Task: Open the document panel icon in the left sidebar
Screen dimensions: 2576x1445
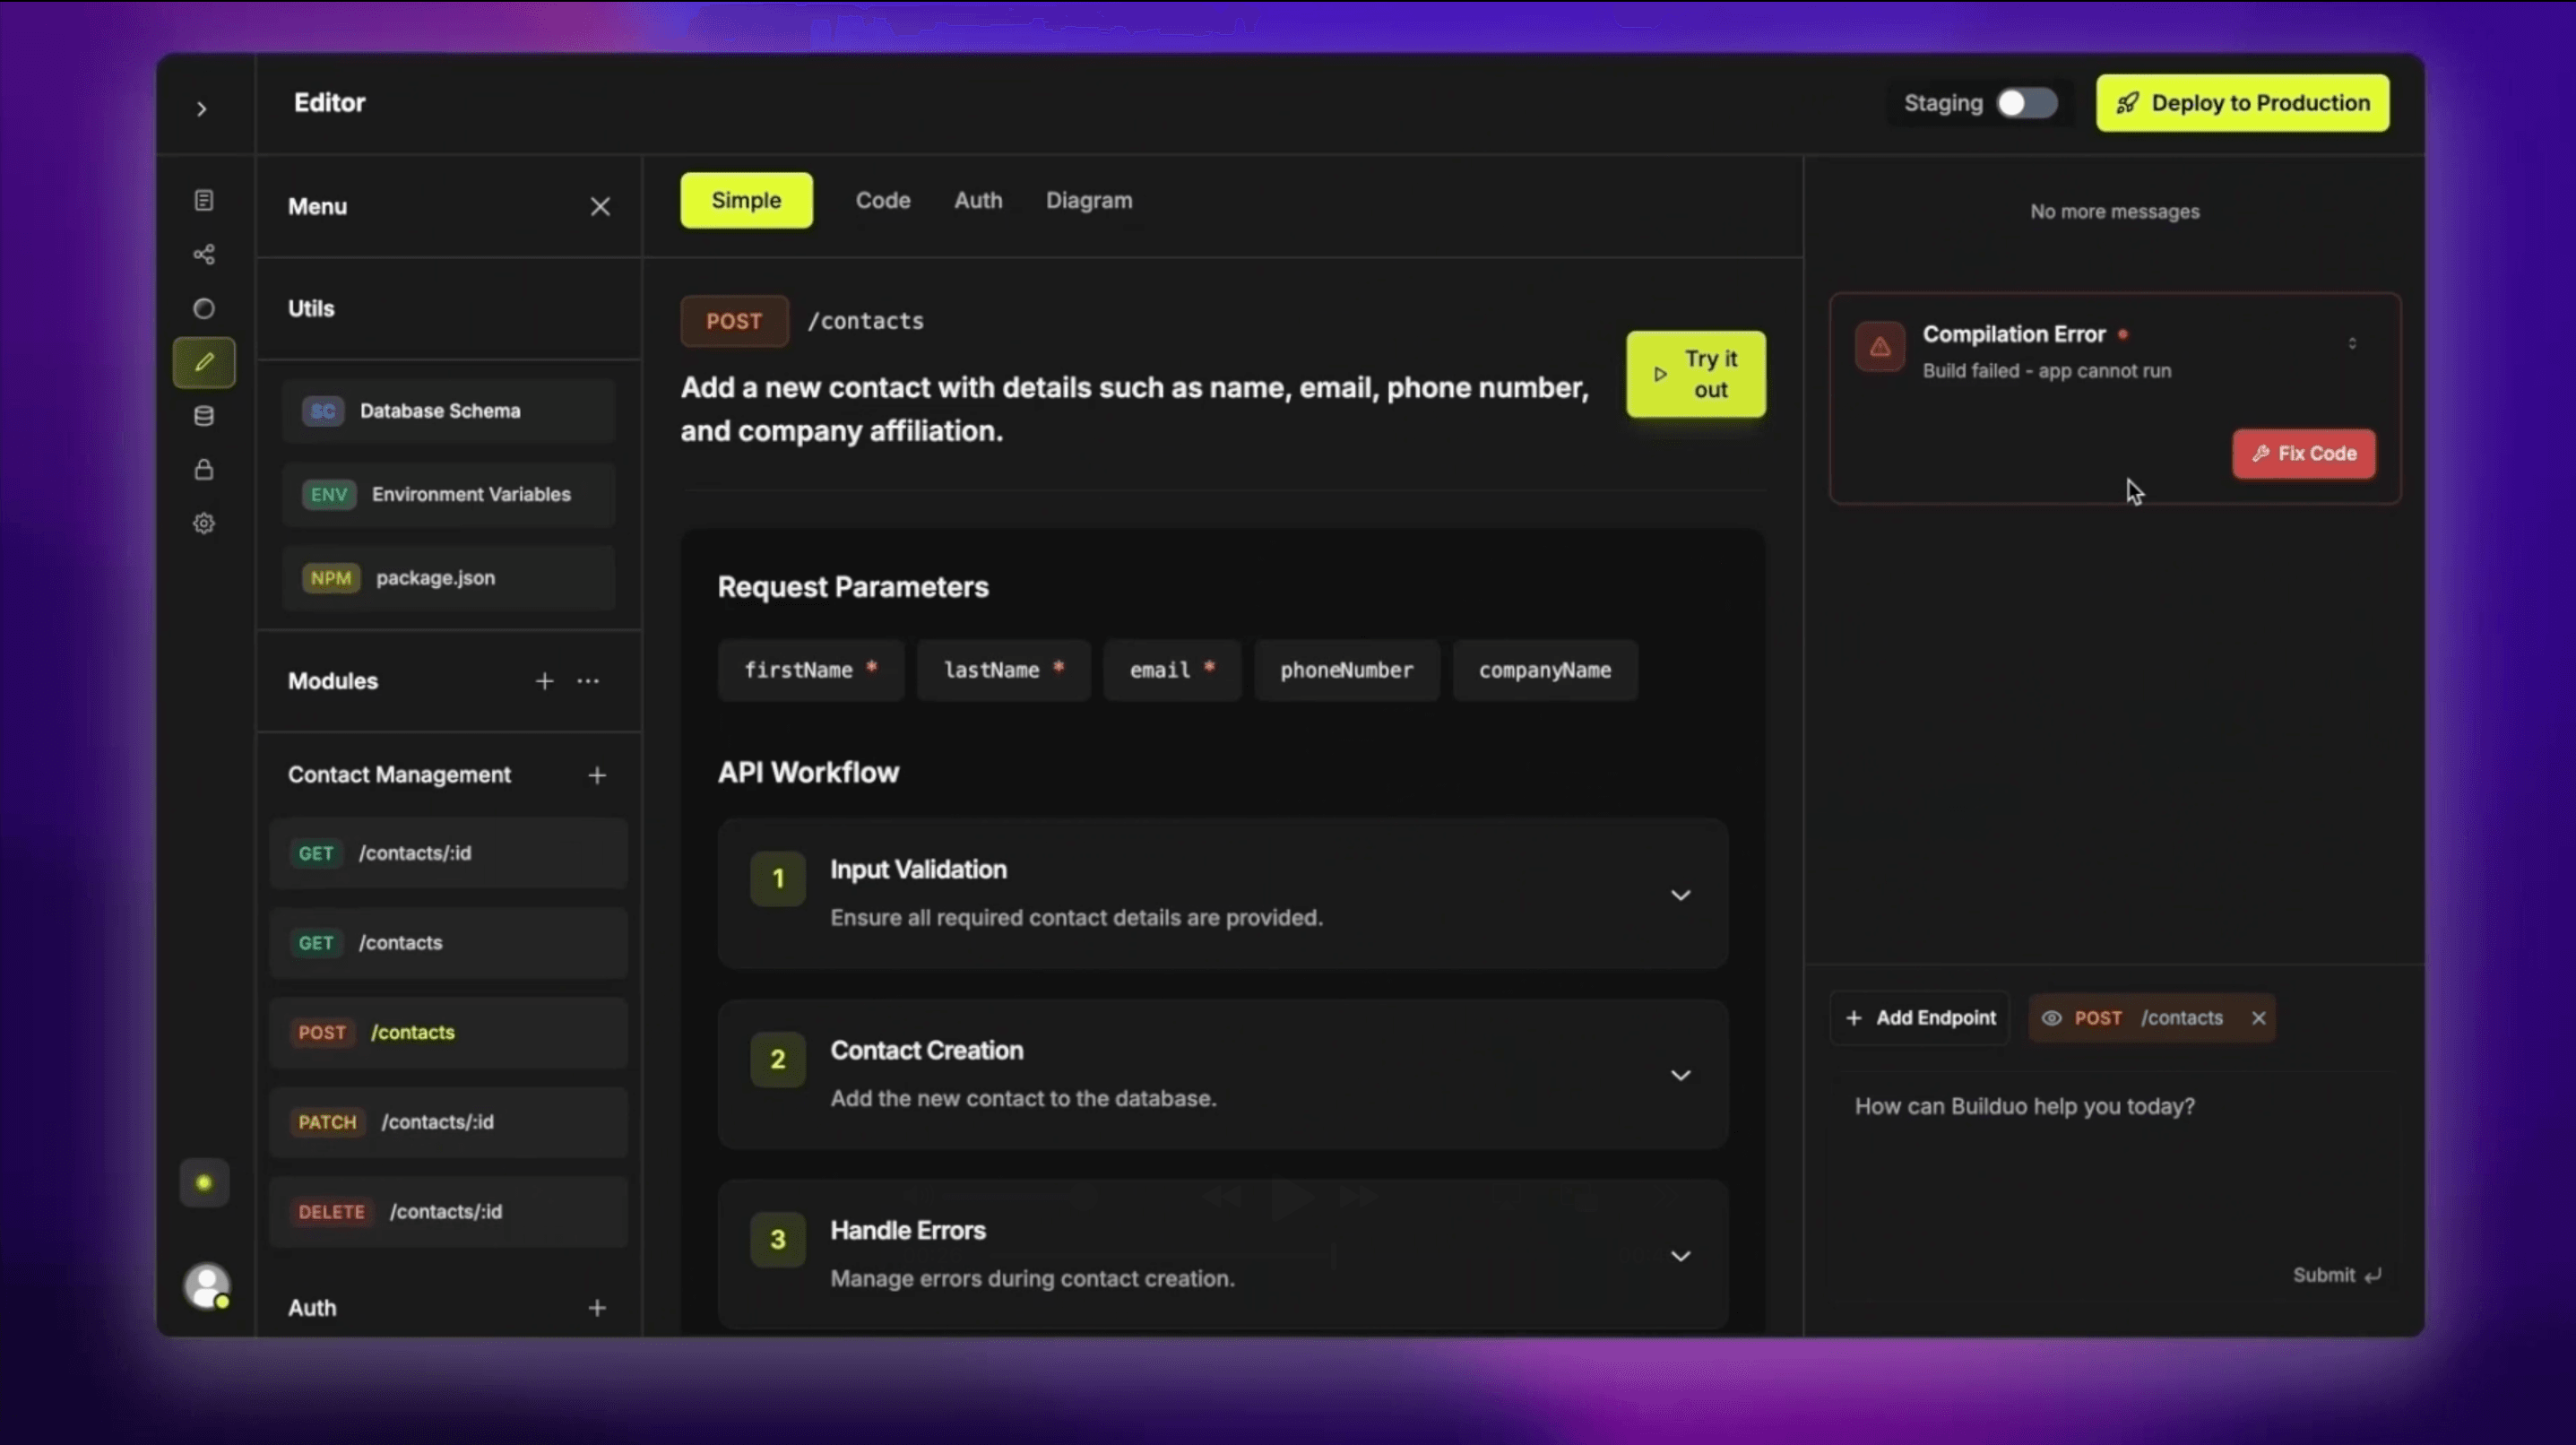Action: [204, 199]
